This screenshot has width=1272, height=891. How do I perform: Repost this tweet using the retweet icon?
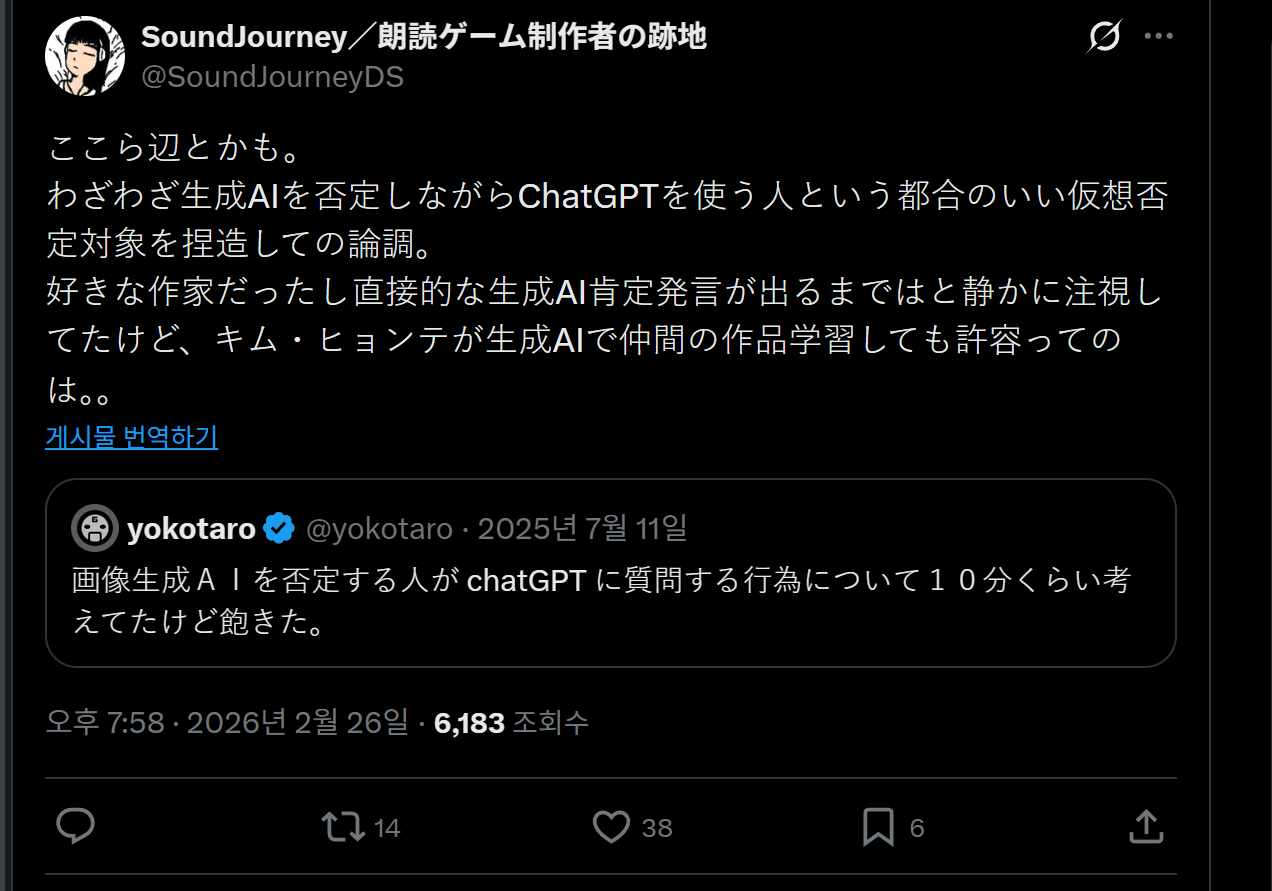[x=342, y=827]
